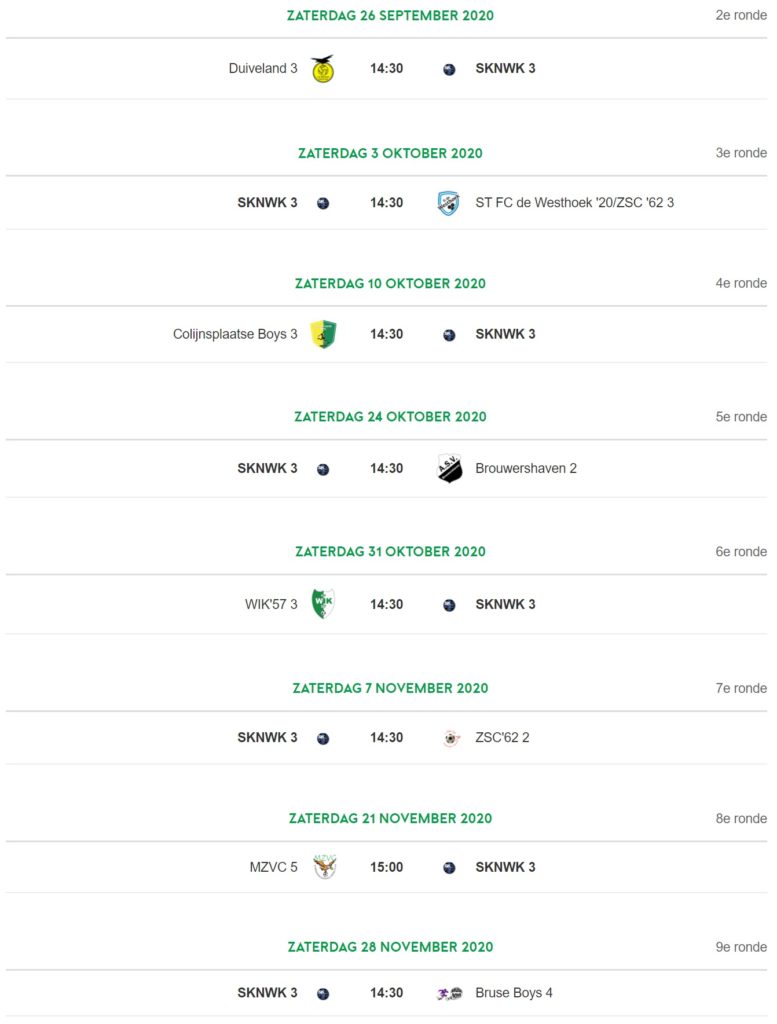Click the Zaterdag 26 September 2020 date header
777x1024 pixels.
pos(390,16)
